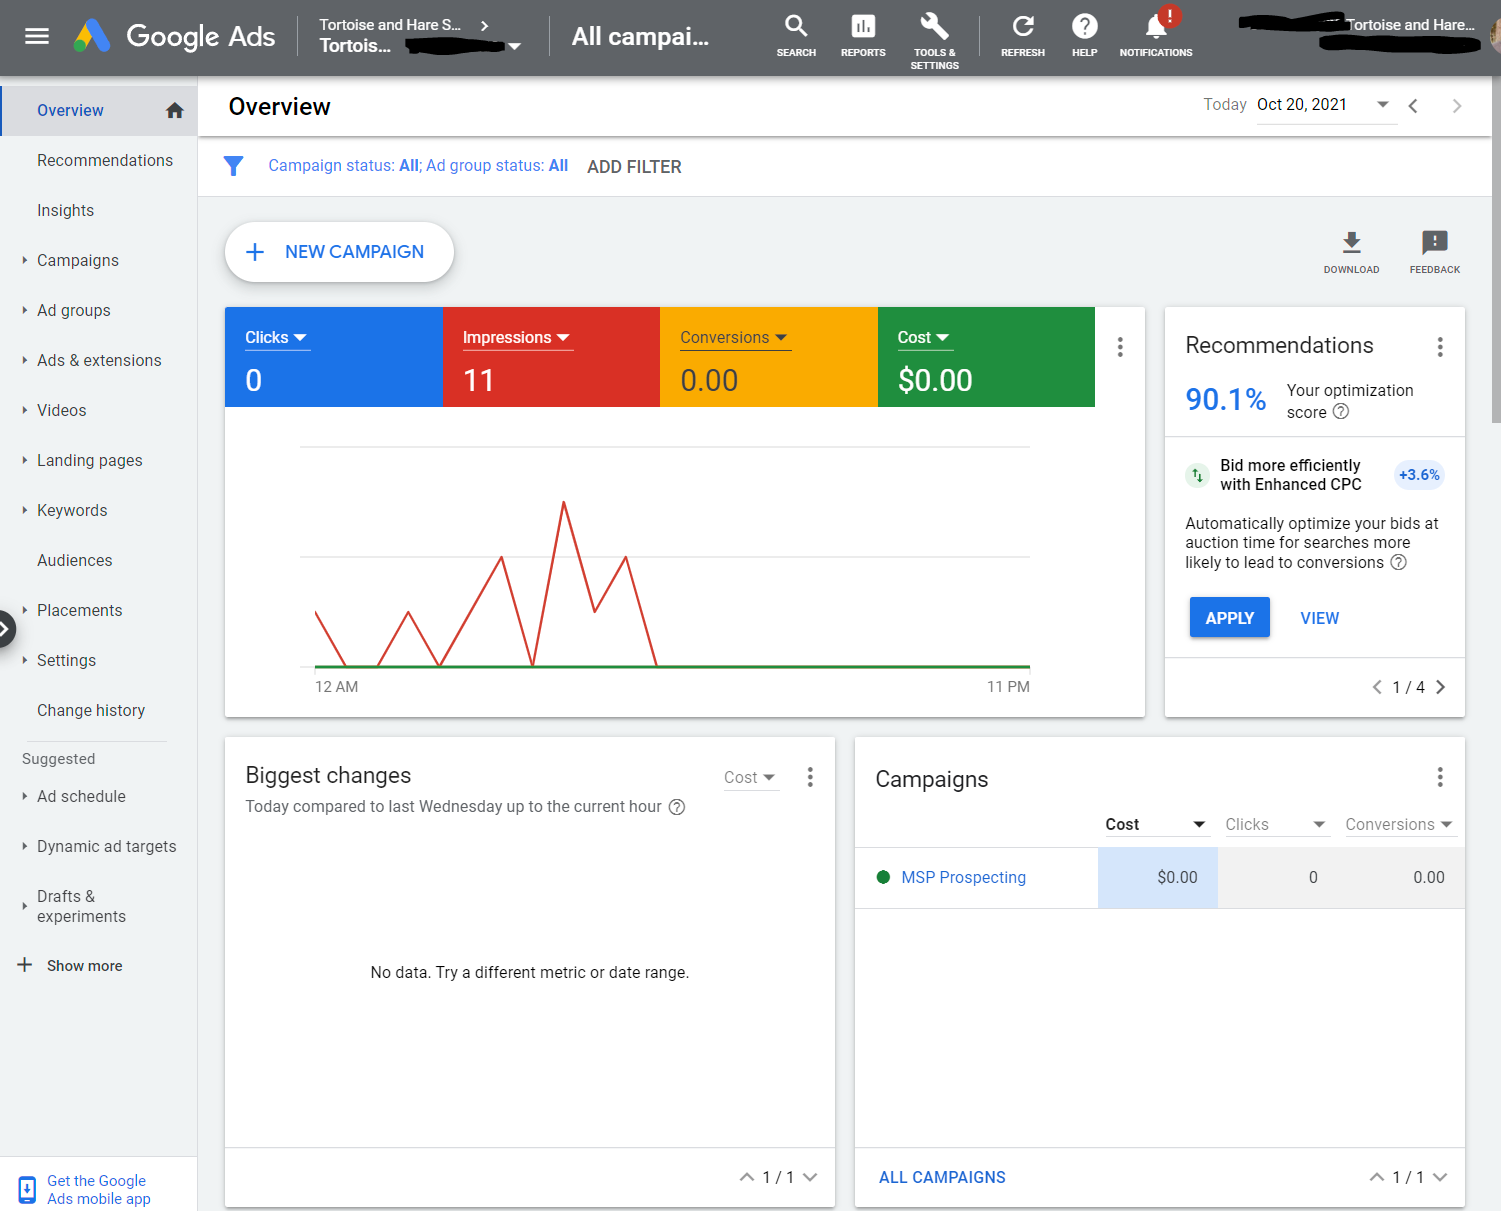The height and width of the screenshot is (1211, 1501).
Task: Start a New Campaign
Action: click(338, 252)
